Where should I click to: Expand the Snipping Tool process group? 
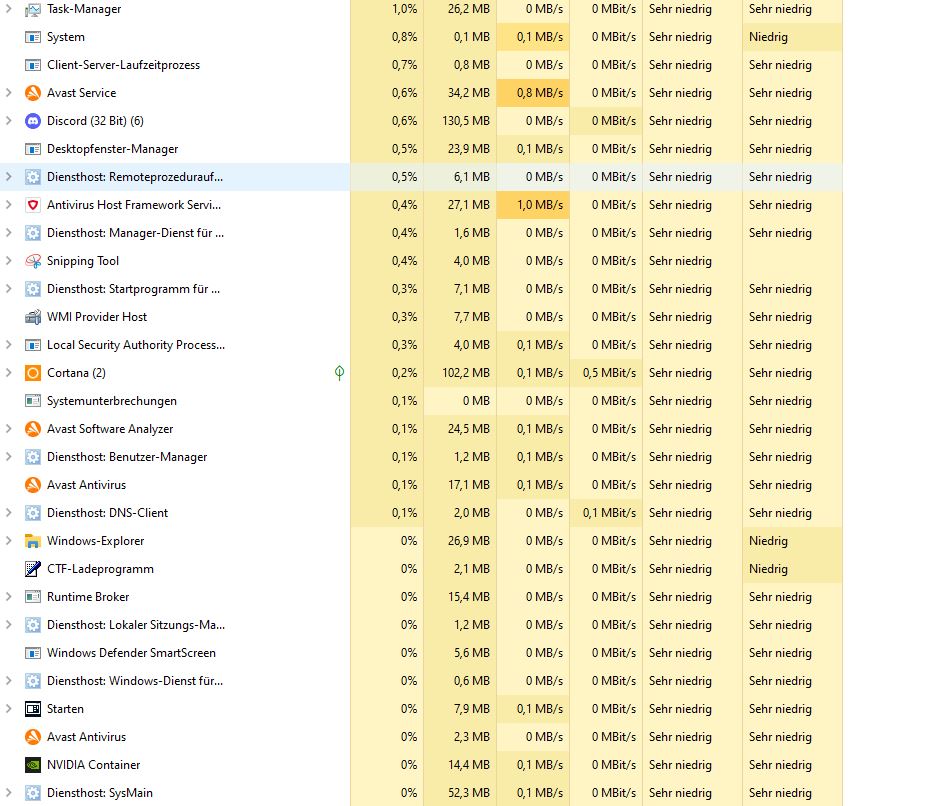[x=8, y=261]
